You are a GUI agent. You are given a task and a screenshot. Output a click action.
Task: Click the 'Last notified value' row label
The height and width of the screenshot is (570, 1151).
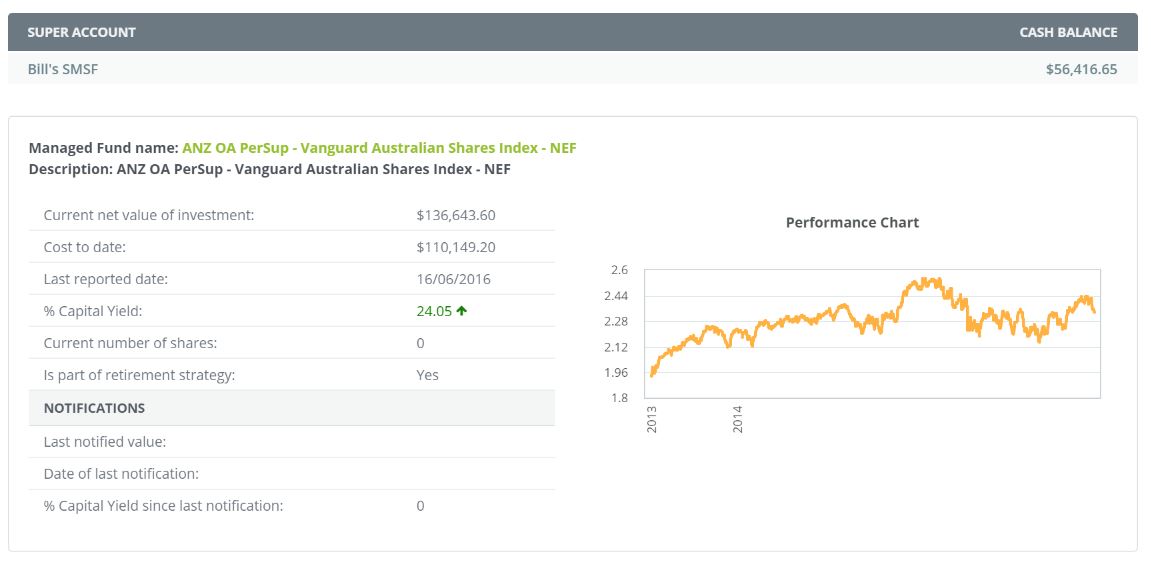pyautogui.click(x=105, y=441)
